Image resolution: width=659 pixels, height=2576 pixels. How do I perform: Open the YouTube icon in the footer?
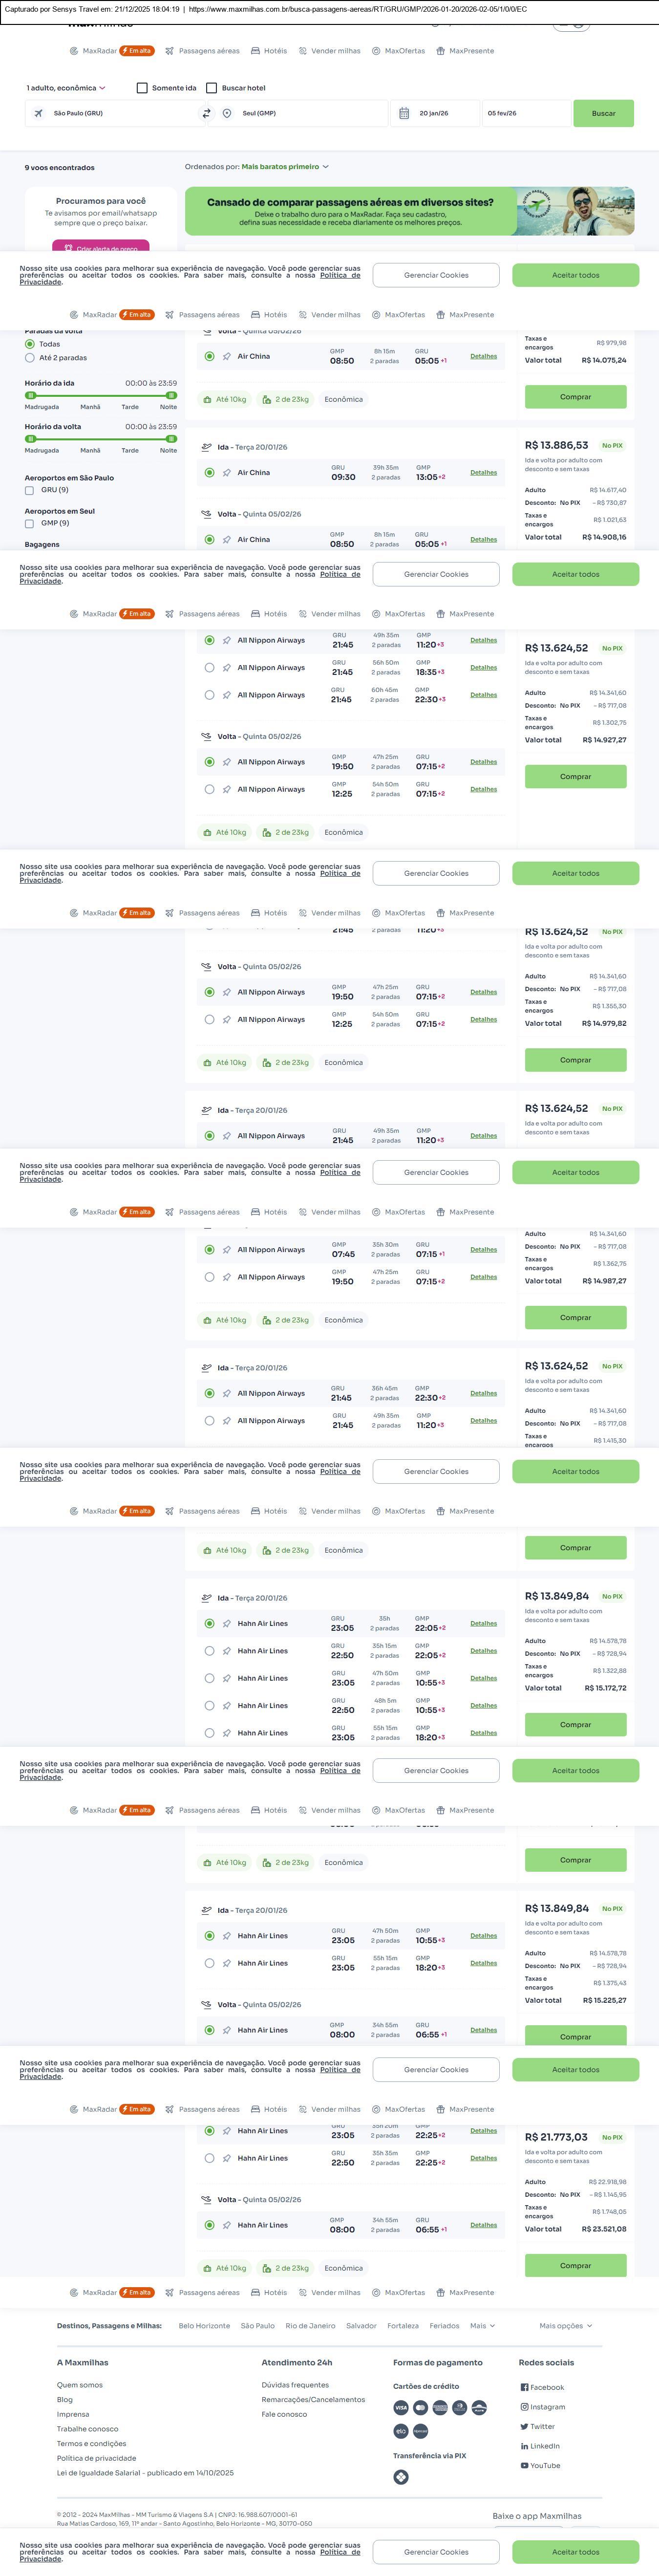(x=524, y=2465)
